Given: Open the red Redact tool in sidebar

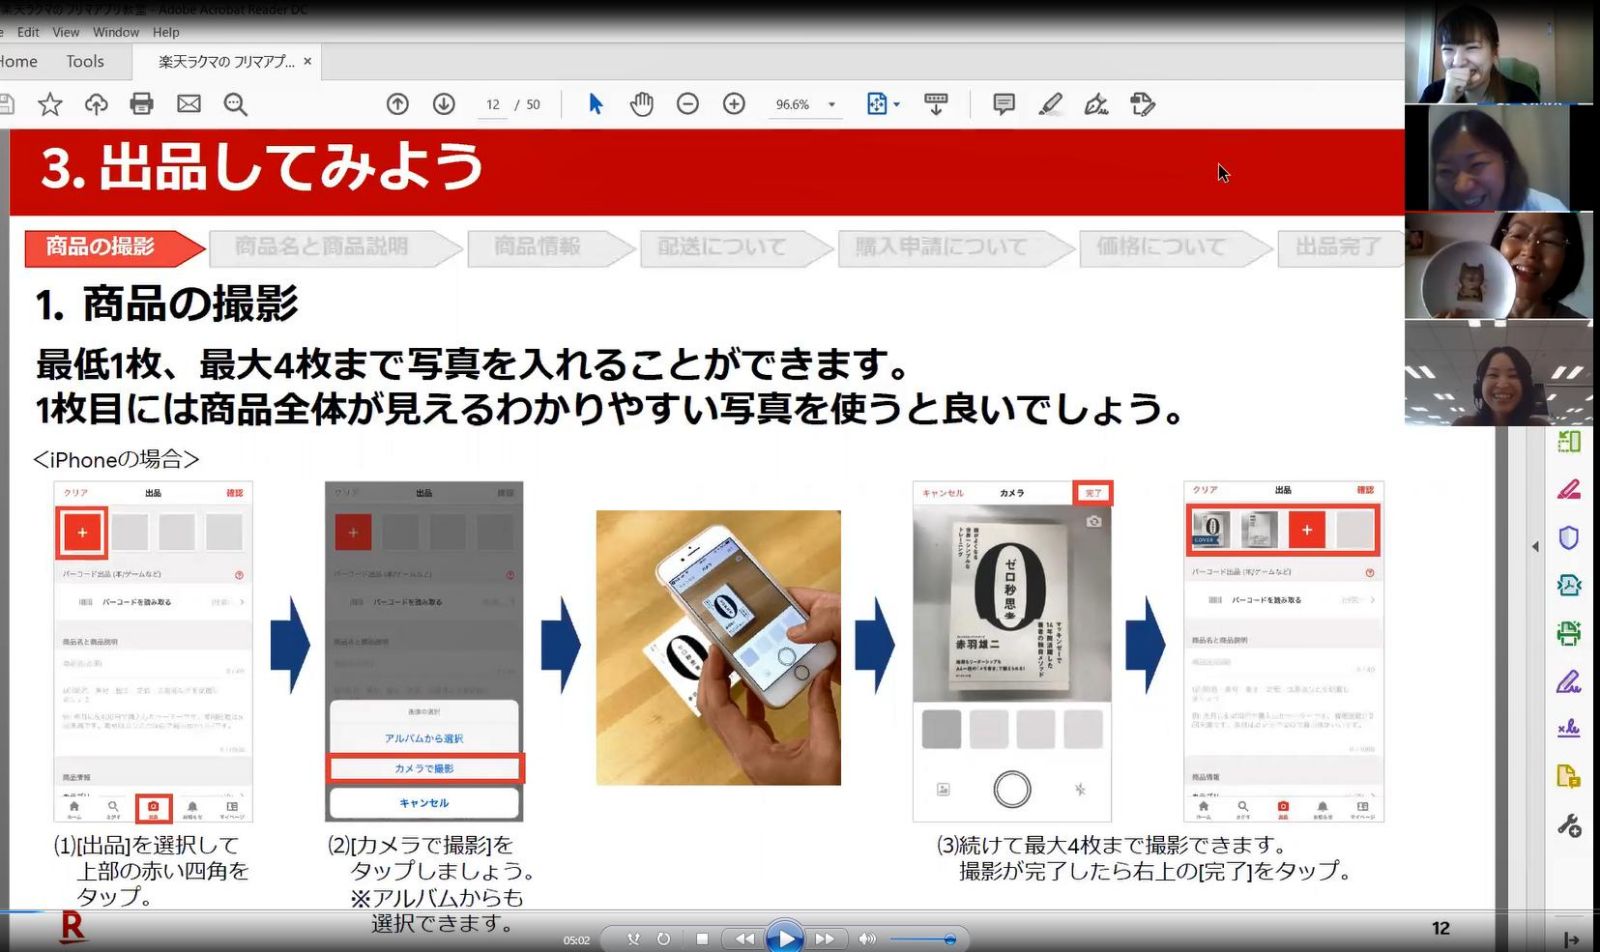Looking at the screenshot, I should (x=1569, y=489).
